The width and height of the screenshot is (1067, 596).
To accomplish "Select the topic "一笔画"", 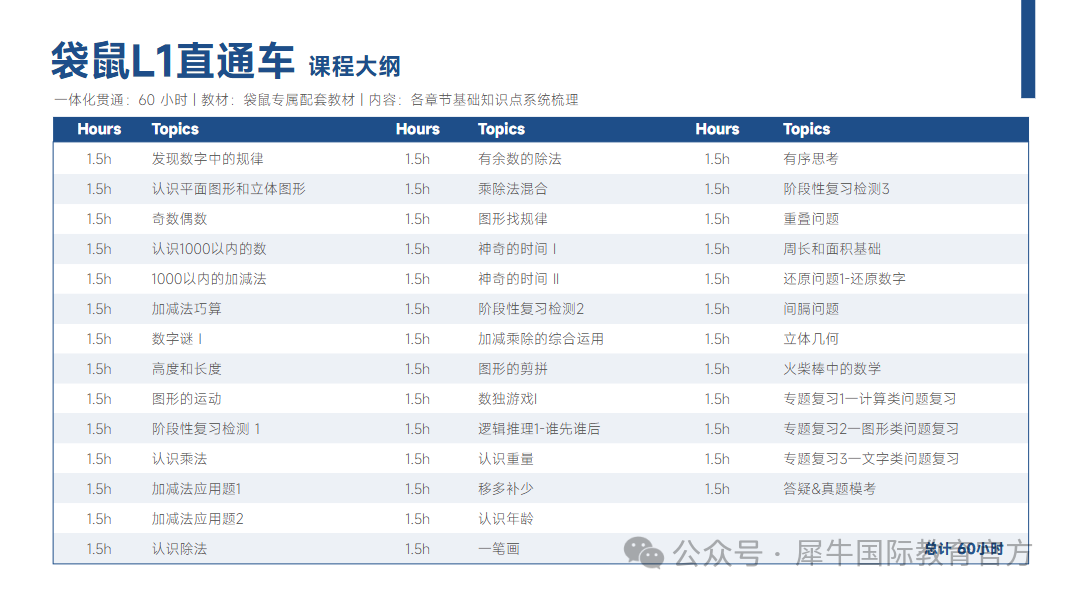I will click(x=499, y=548).
